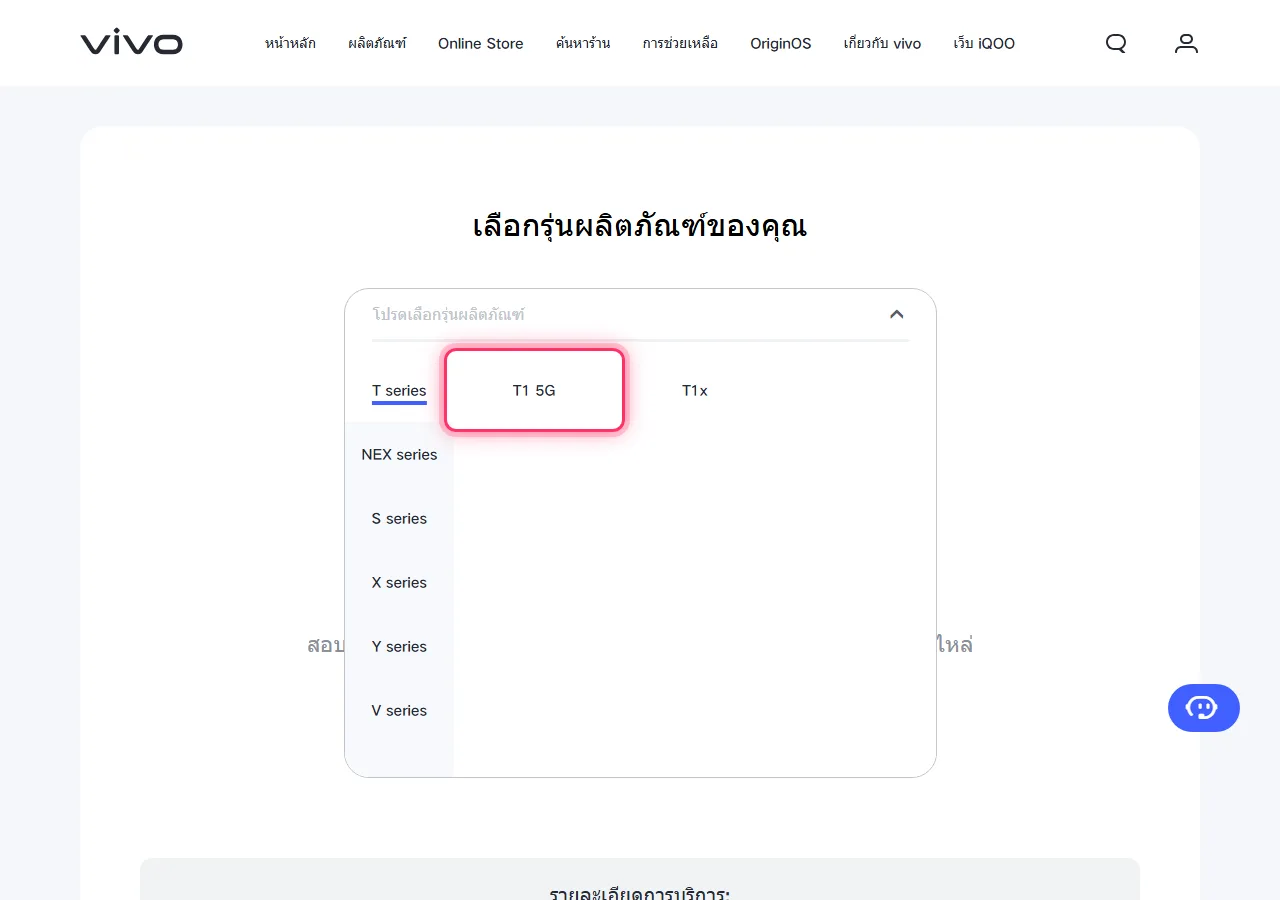Open the user account icon
Screen dimensions: 1280x900
pos(1186,43)
